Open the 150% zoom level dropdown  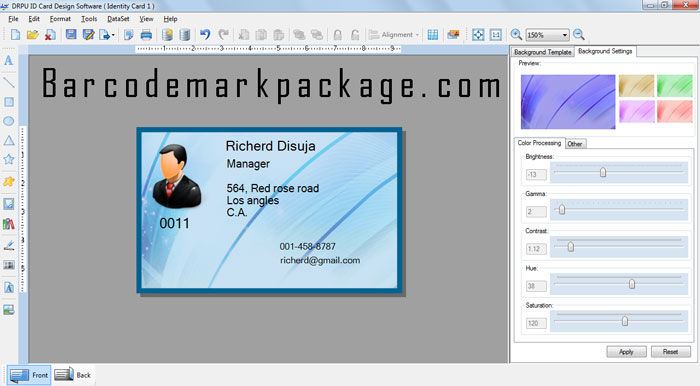point(565,35)
